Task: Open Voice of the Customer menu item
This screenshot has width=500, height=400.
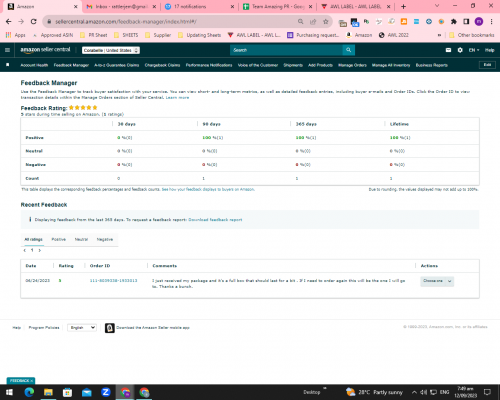Action: tap(258, 65)
